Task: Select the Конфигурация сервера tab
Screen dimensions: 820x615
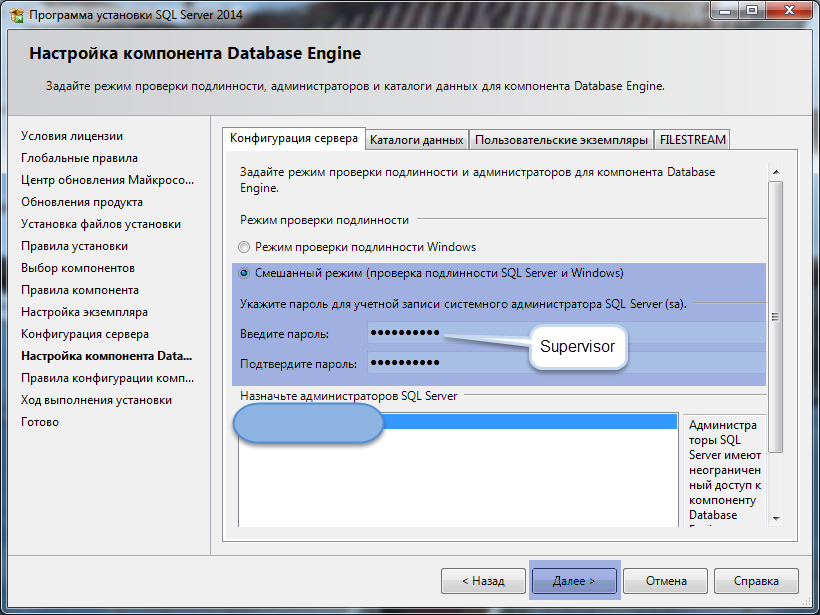Action: click(294, 139)
